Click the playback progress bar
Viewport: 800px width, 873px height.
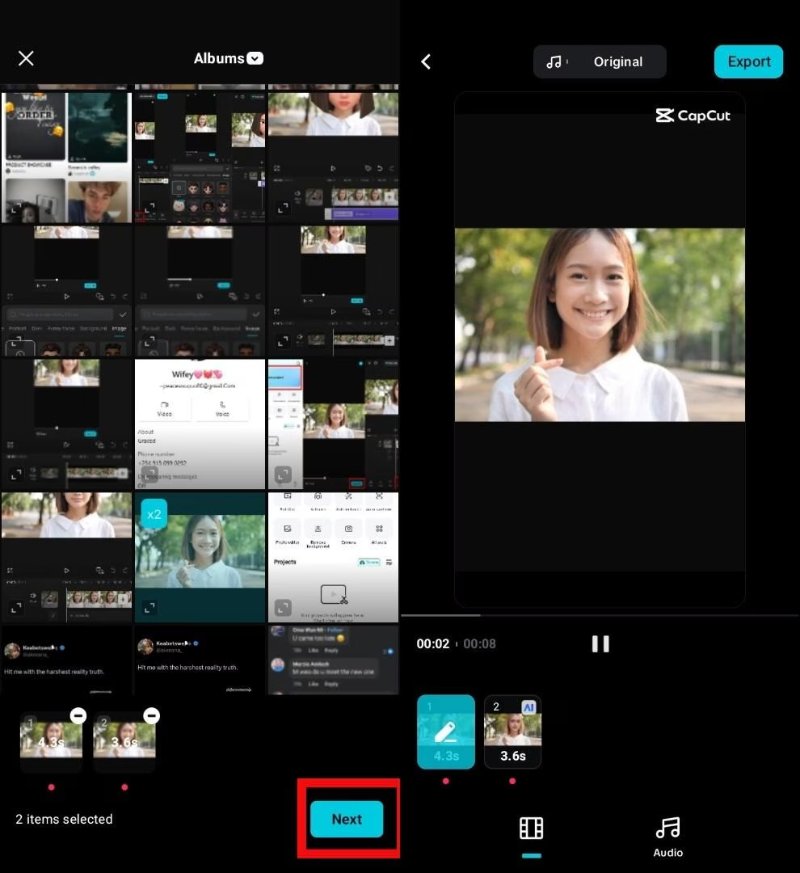coord(600,615)
